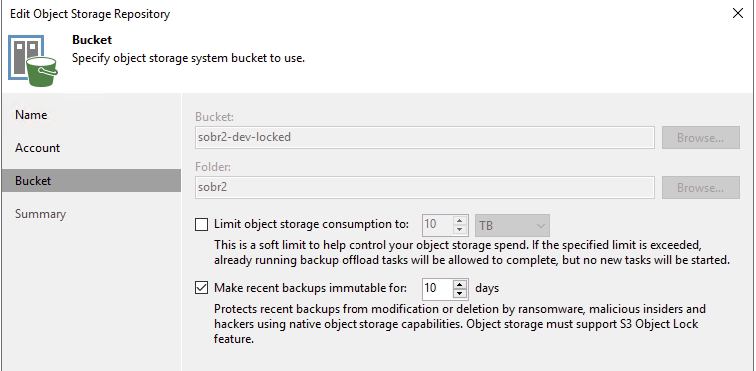Open the TB unit dropdown
Image resolution: width=756 pixels, height=371 pixels.
(513, 225)
